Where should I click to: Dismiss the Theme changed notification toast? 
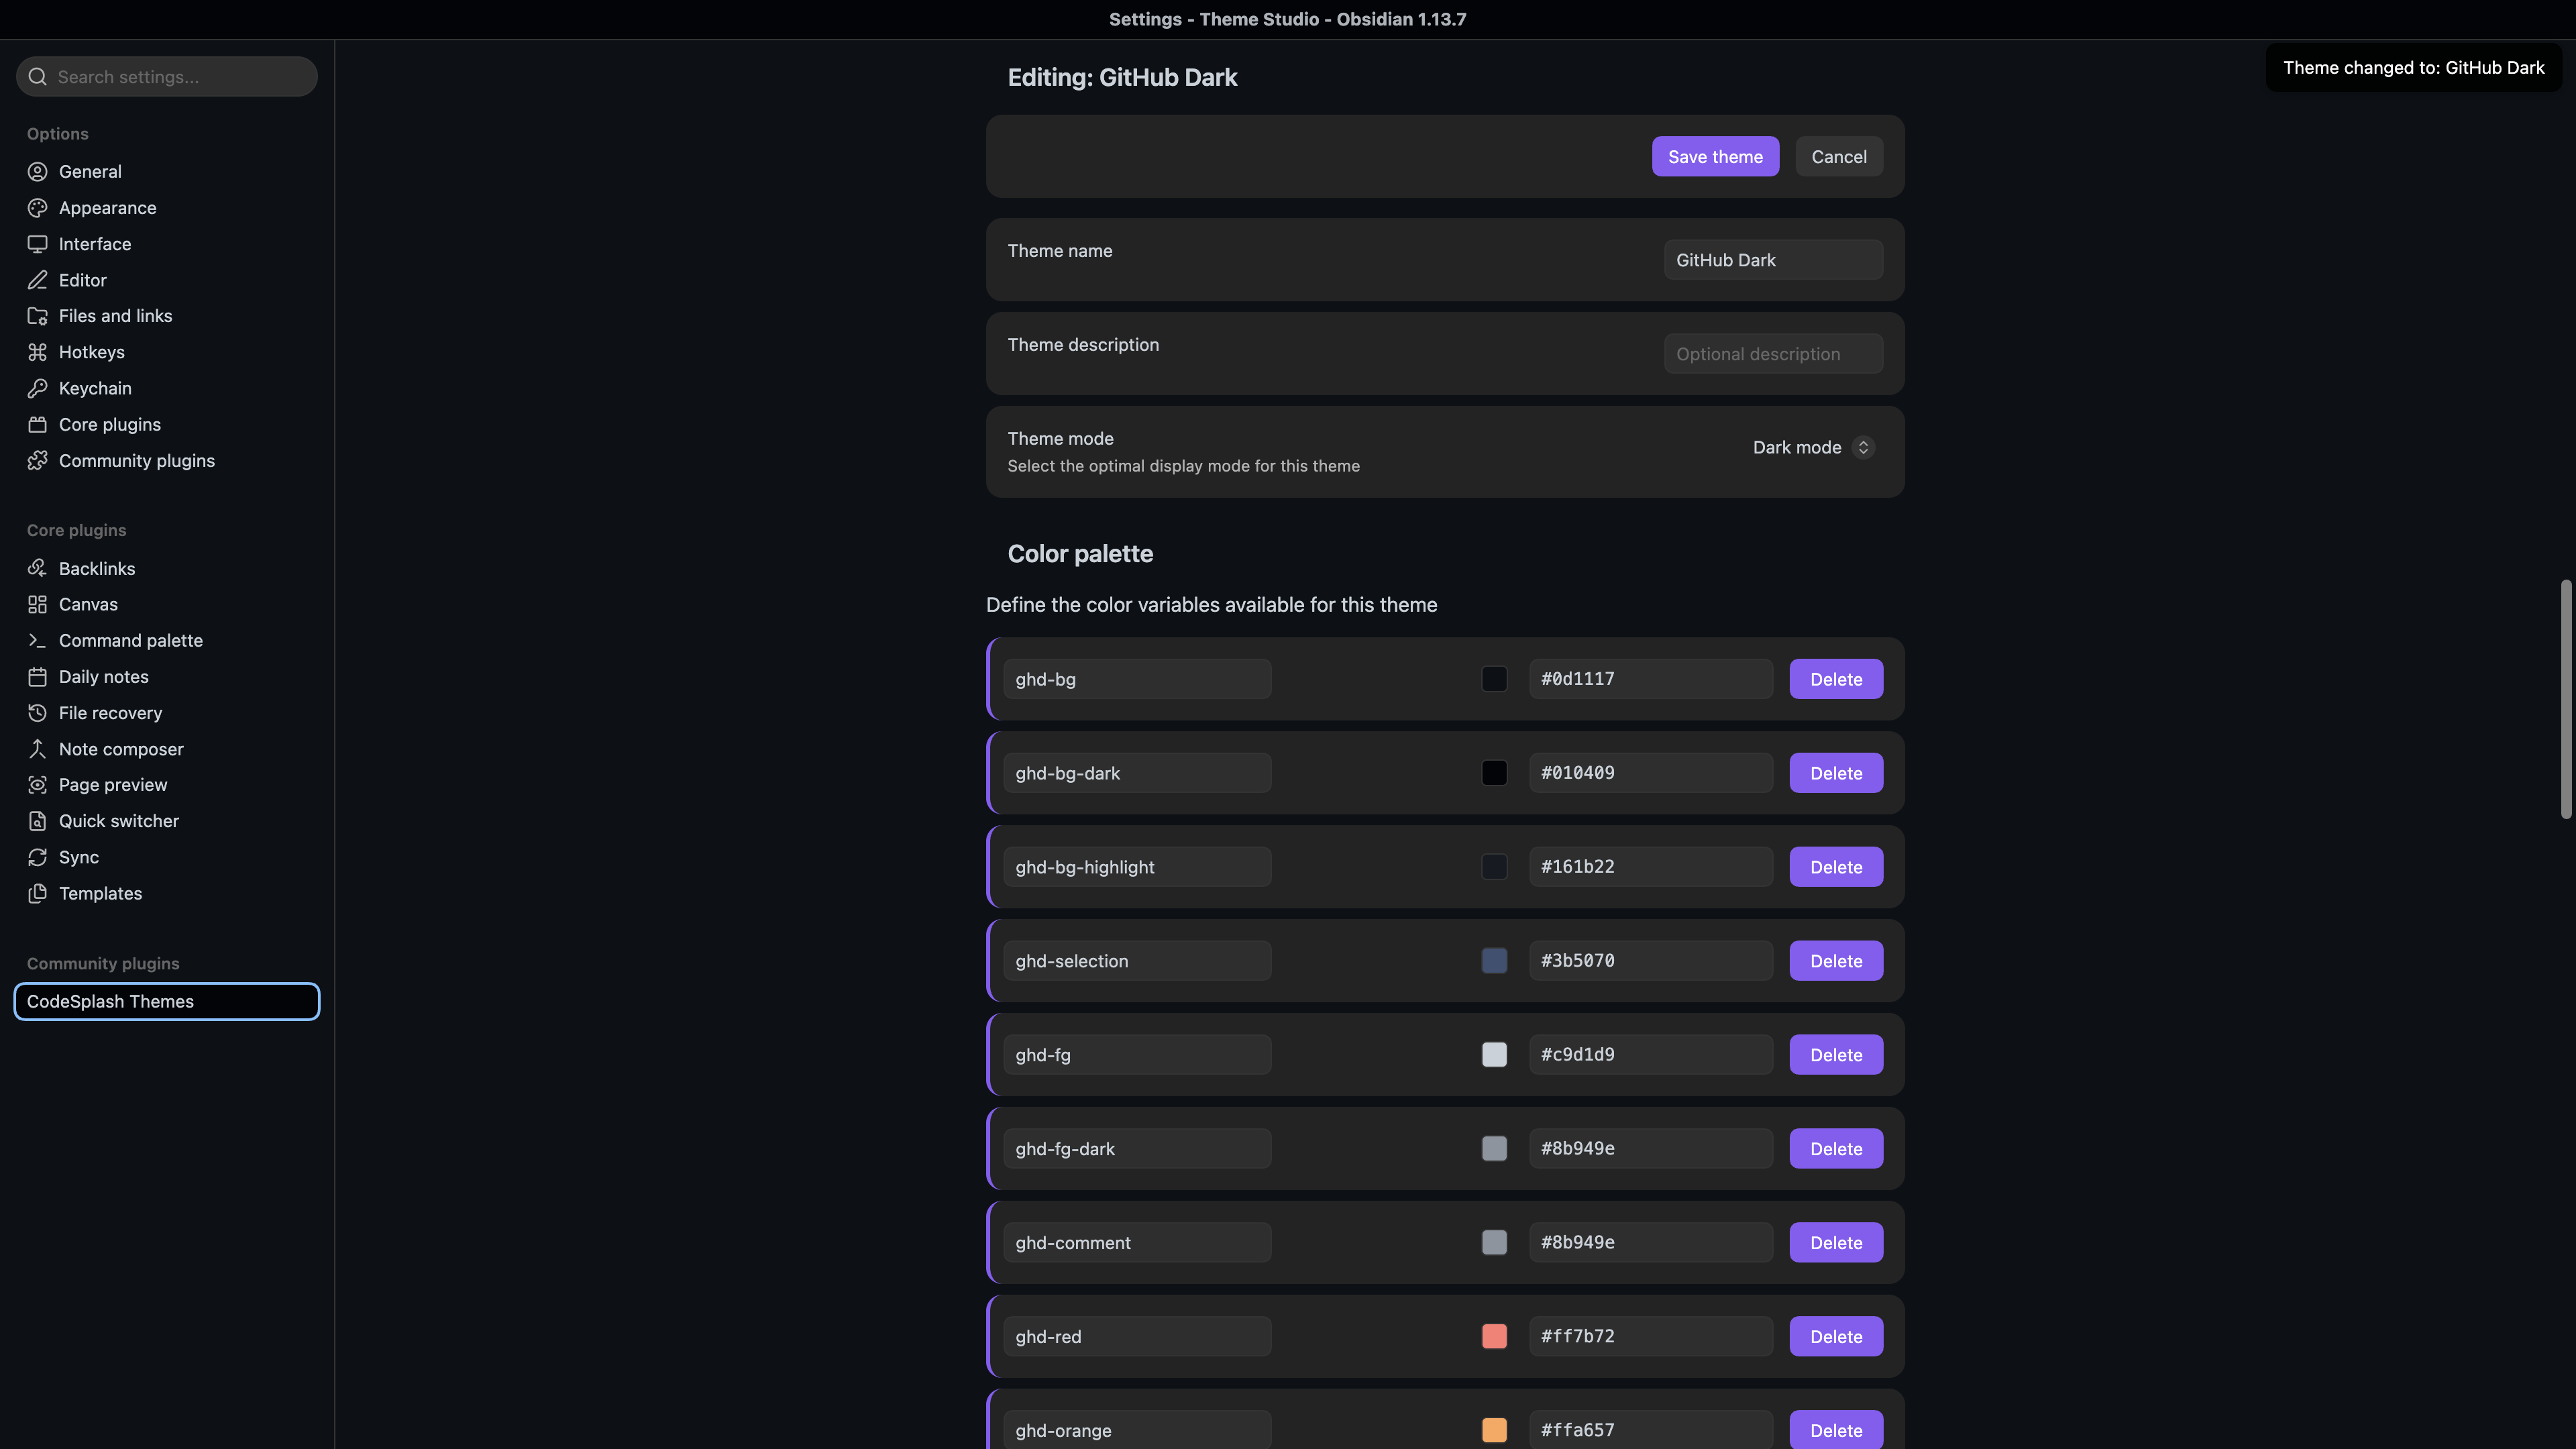click(x=2413, y=68)
